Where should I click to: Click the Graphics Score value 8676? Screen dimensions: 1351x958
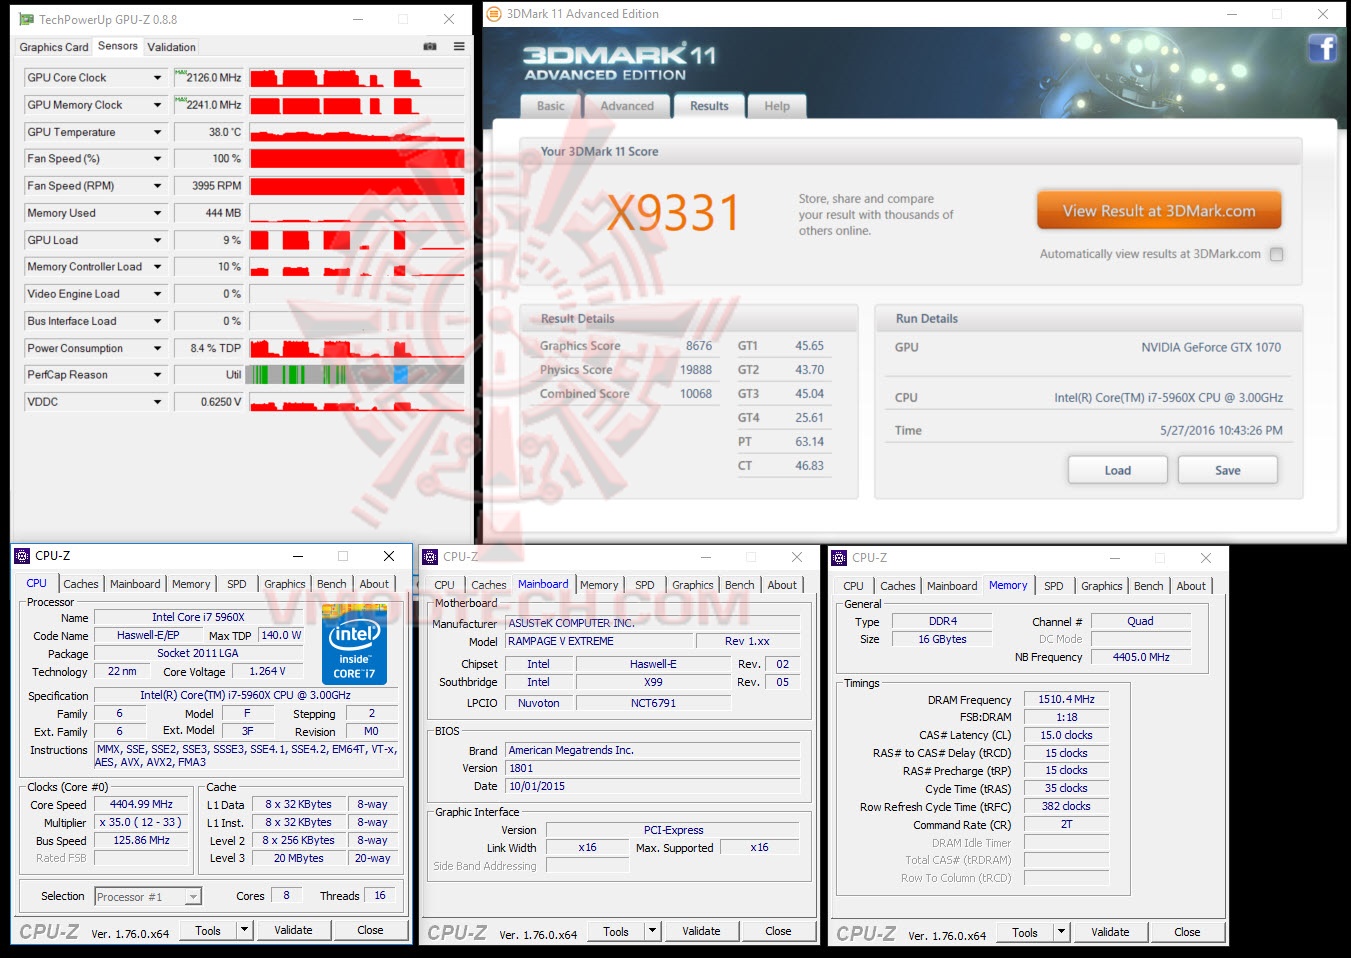[699, 346]
